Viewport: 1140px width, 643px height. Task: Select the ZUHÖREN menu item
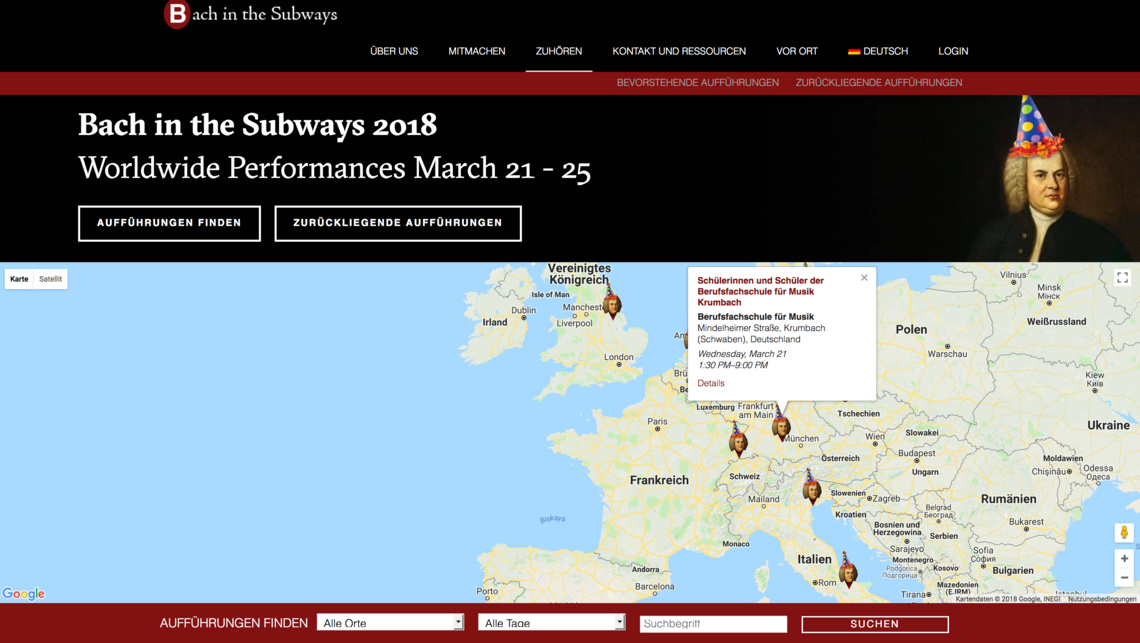(x=559, y=51)
